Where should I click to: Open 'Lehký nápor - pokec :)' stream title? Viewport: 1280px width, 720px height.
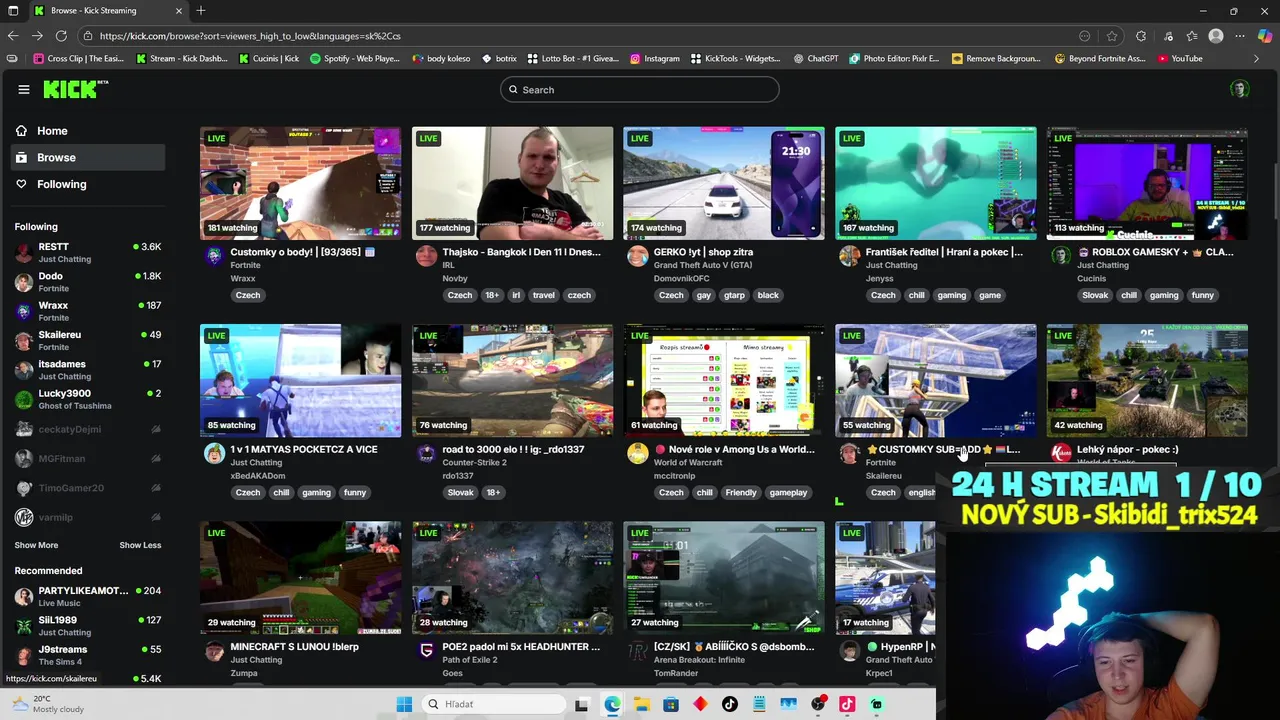click(x=1128, y=450)
